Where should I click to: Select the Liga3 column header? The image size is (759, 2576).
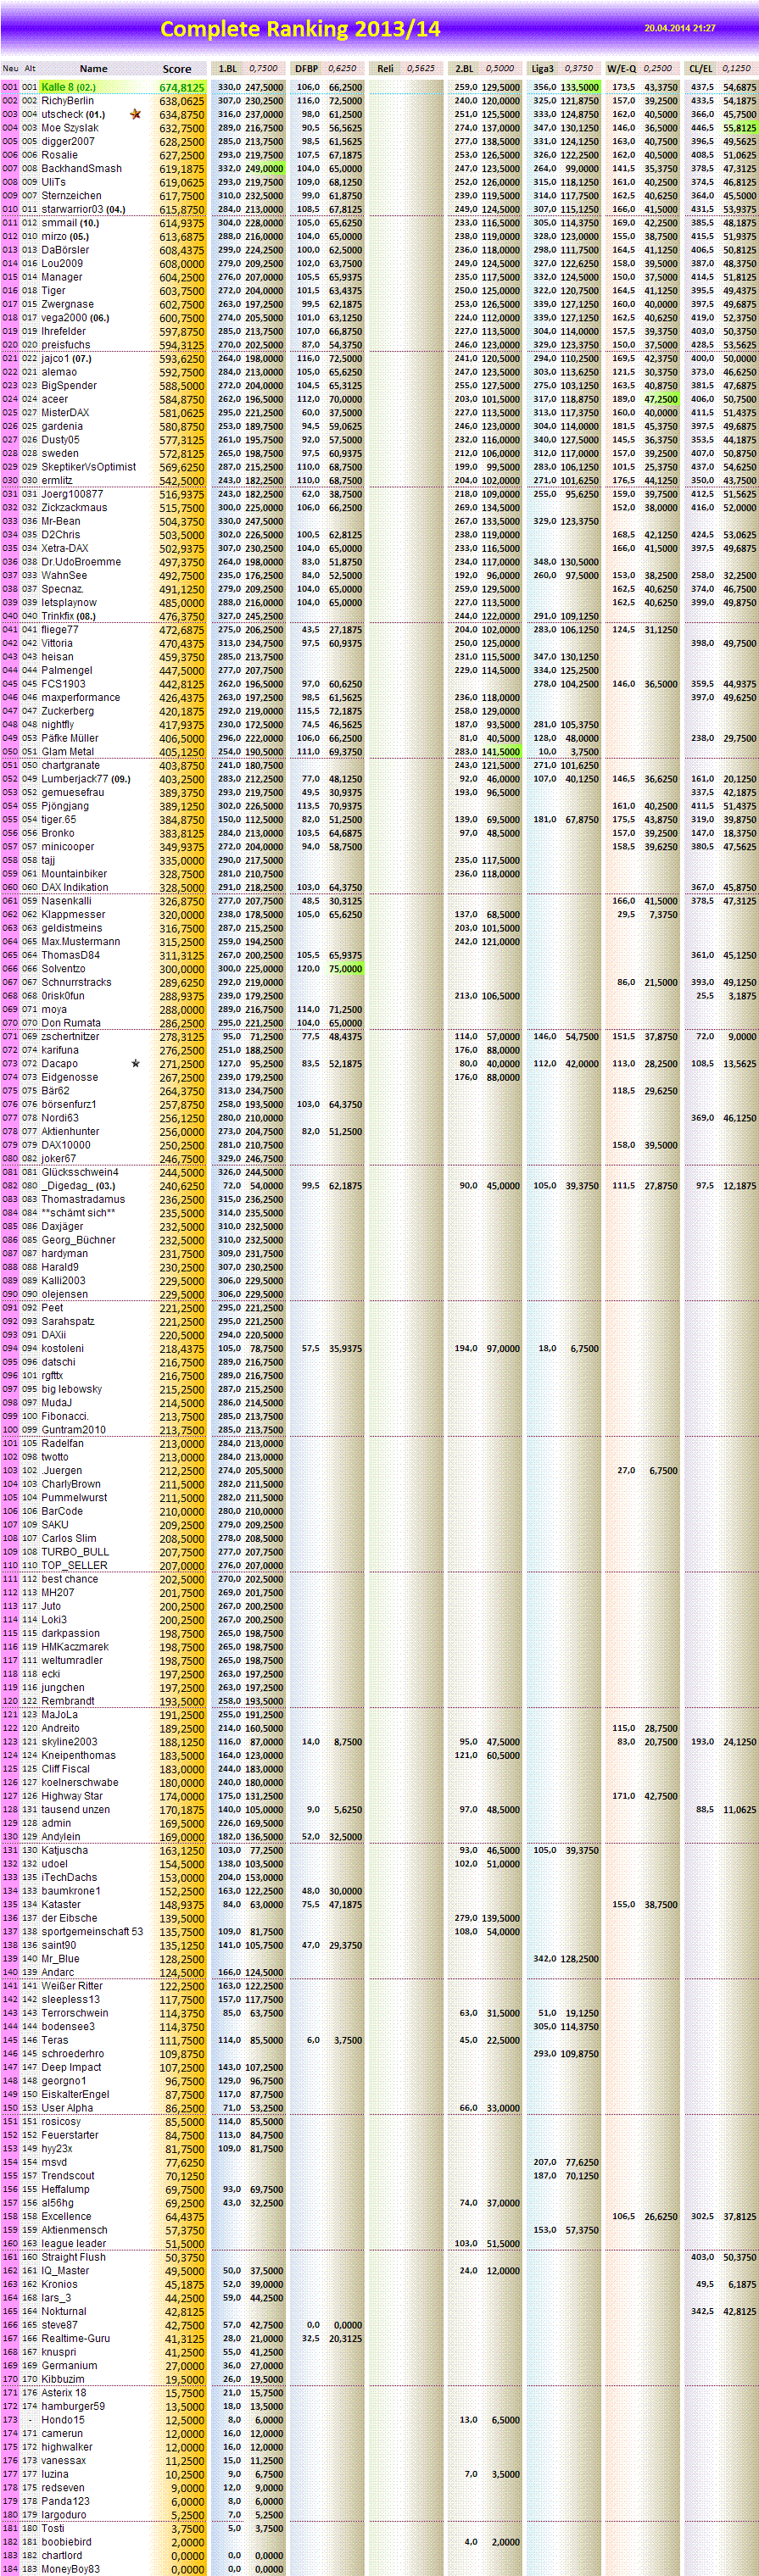(542, 69)
